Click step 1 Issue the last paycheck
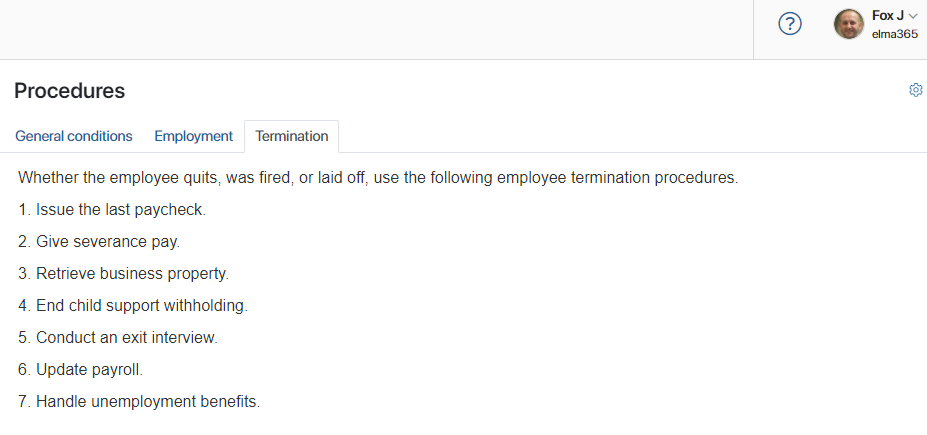The height and width of the screenshot is (435, 927). pyautogui.click(x=112, y=209)
